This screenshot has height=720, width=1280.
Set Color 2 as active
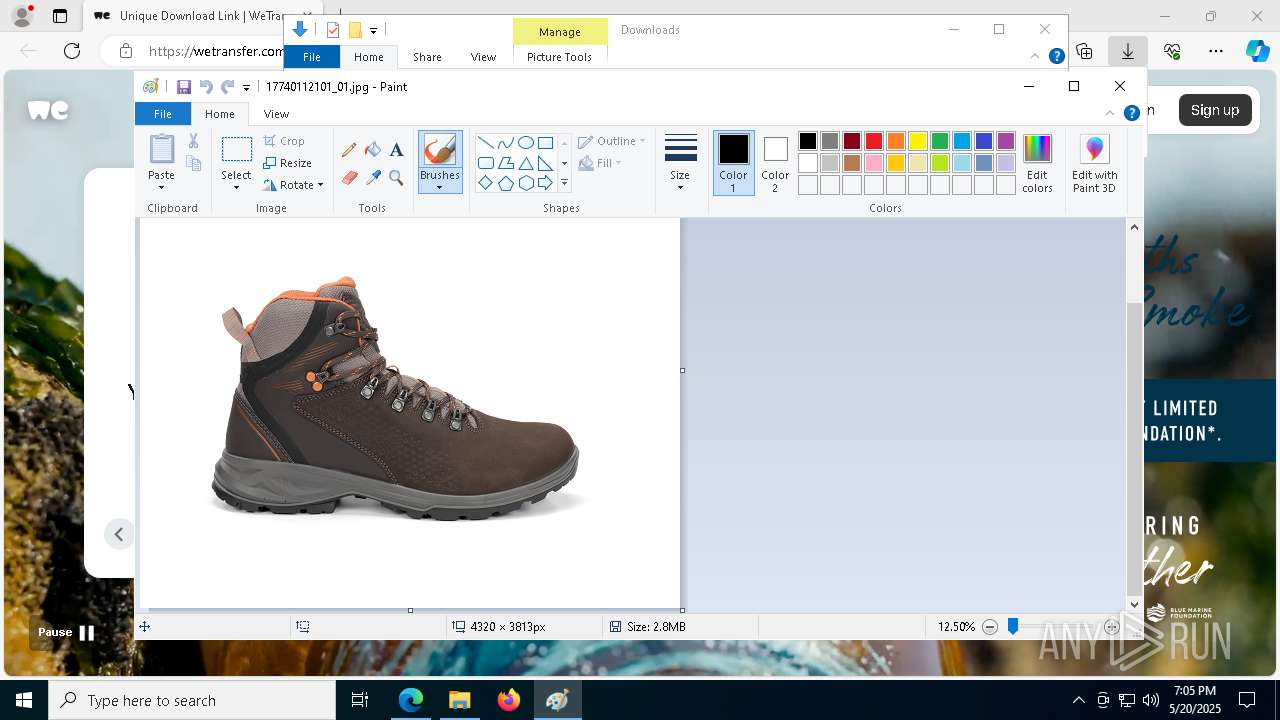[x=775, y=163]
